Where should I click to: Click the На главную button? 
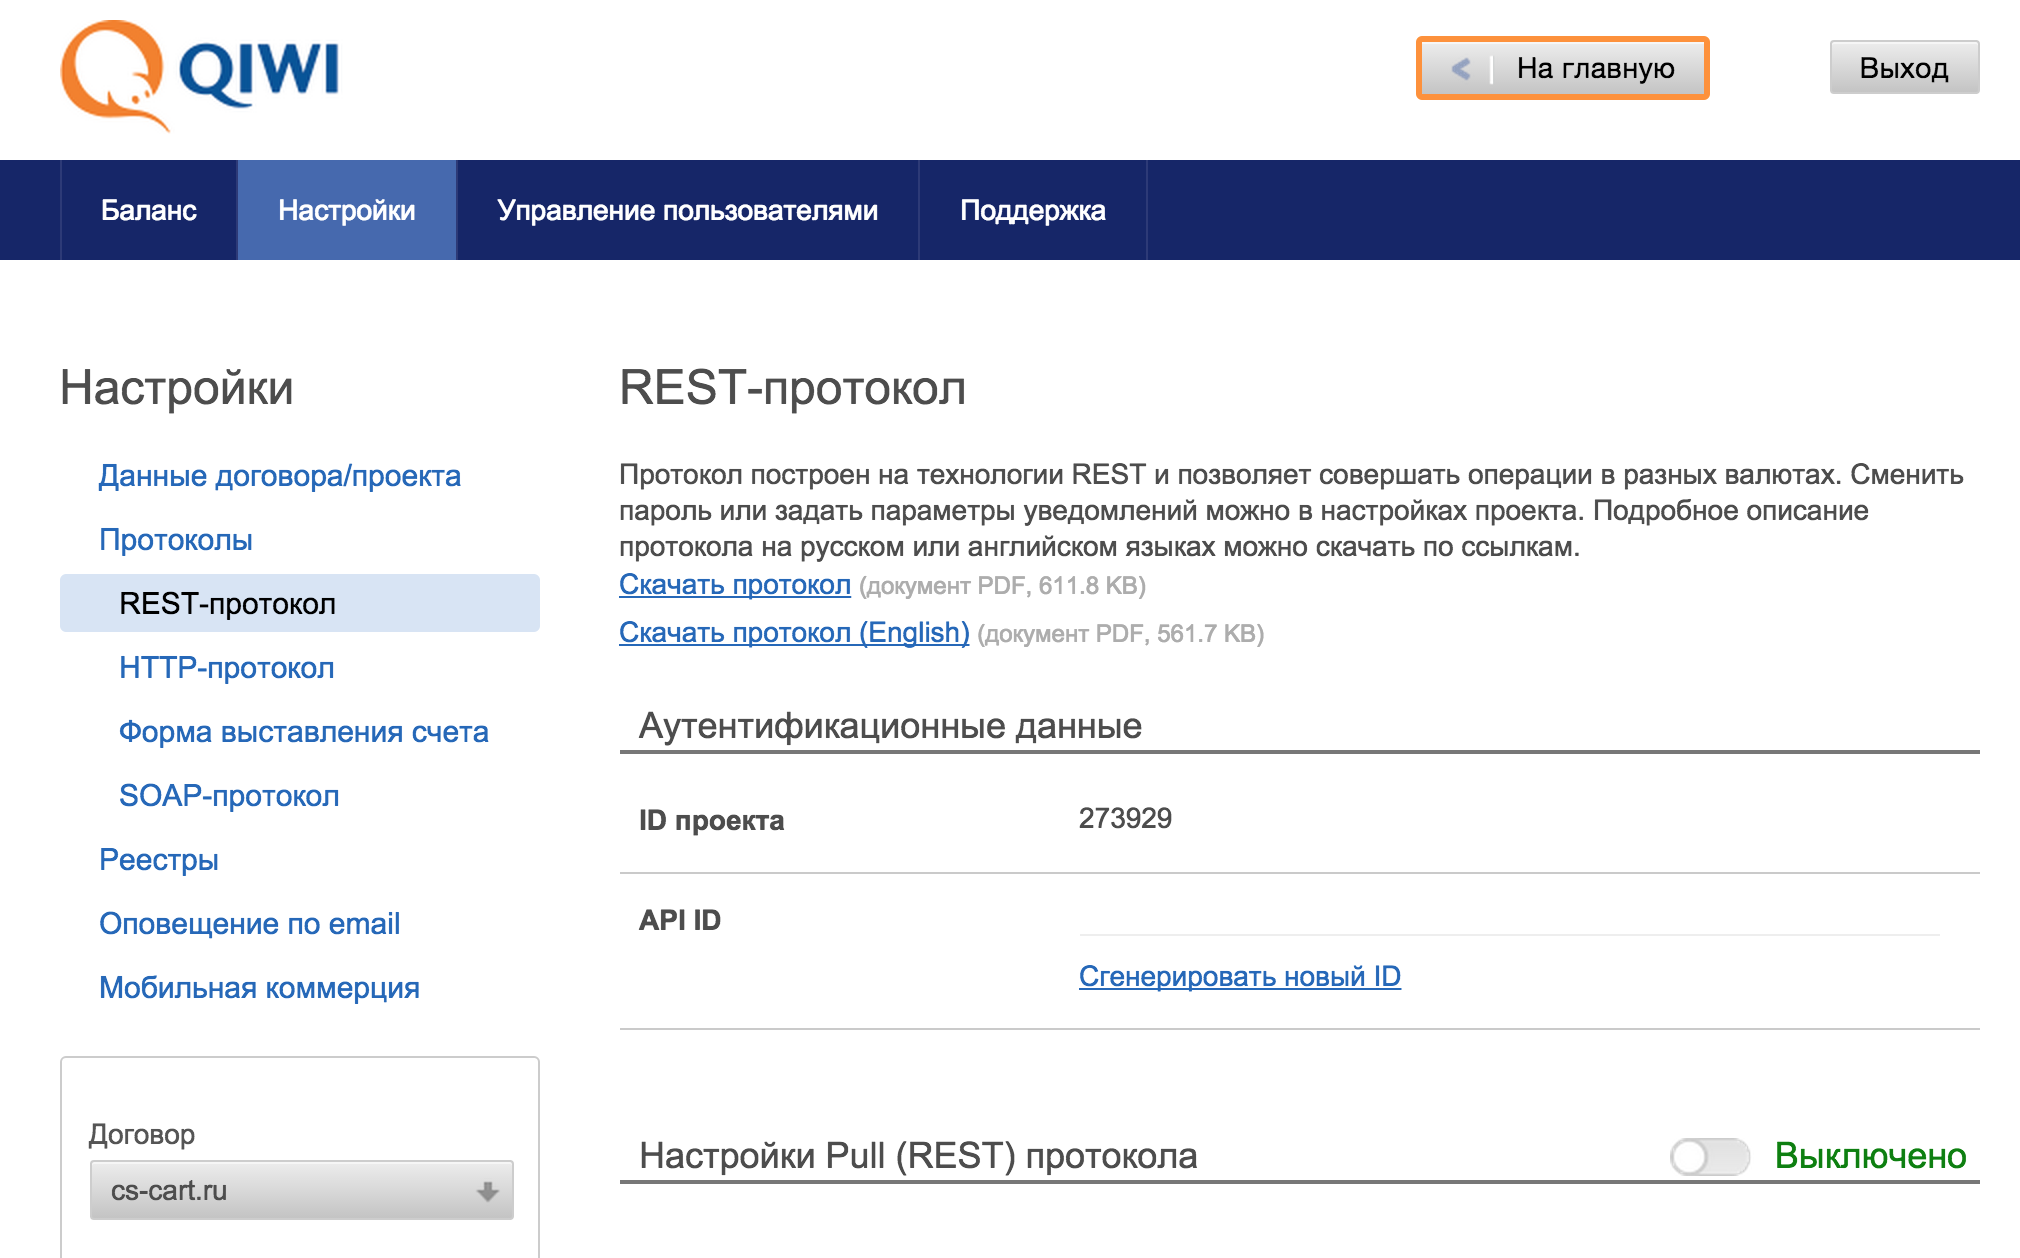(x=1594, y=69)
